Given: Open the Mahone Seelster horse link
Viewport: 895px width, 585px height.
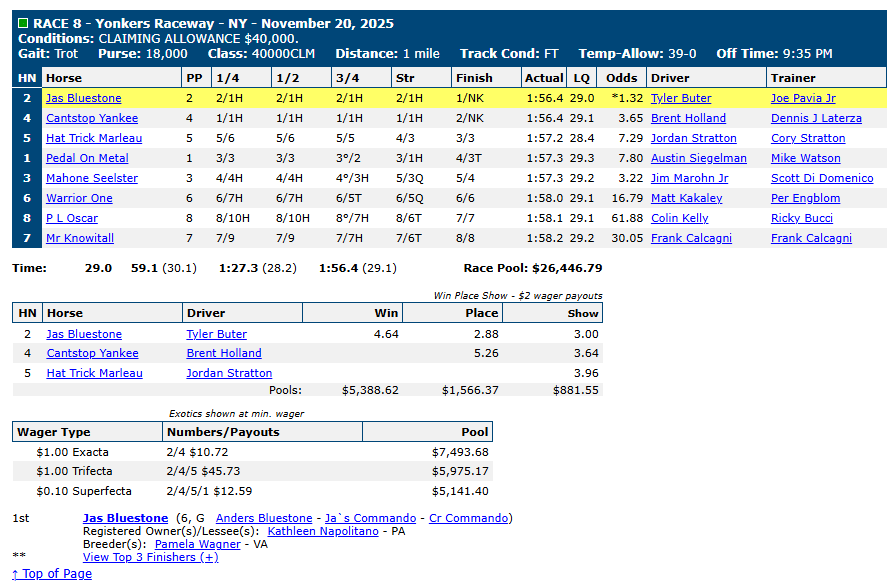Looking at the screenshot, I should click(x=91, y=178).
